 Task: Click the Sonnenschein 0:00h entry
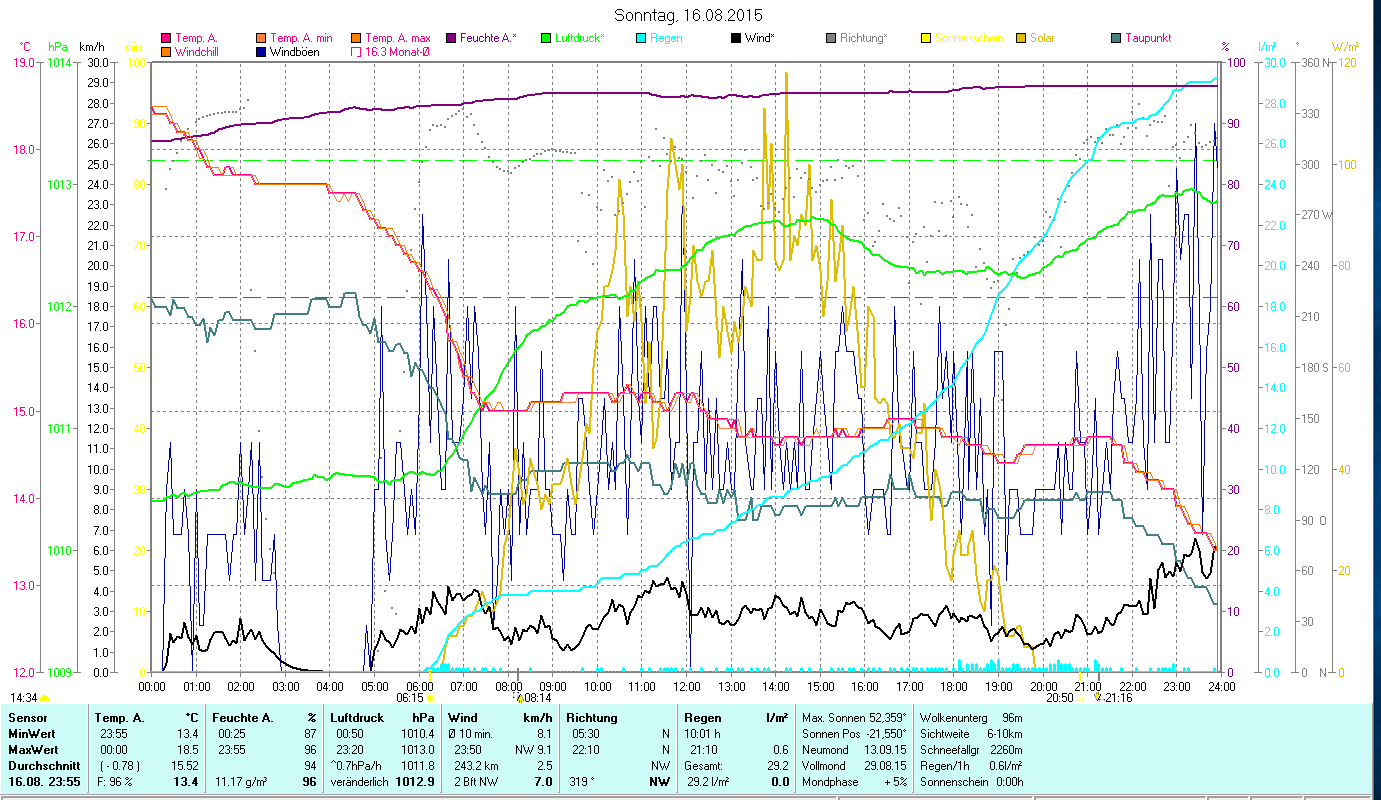pyautogui.click(x=971, y=782)
